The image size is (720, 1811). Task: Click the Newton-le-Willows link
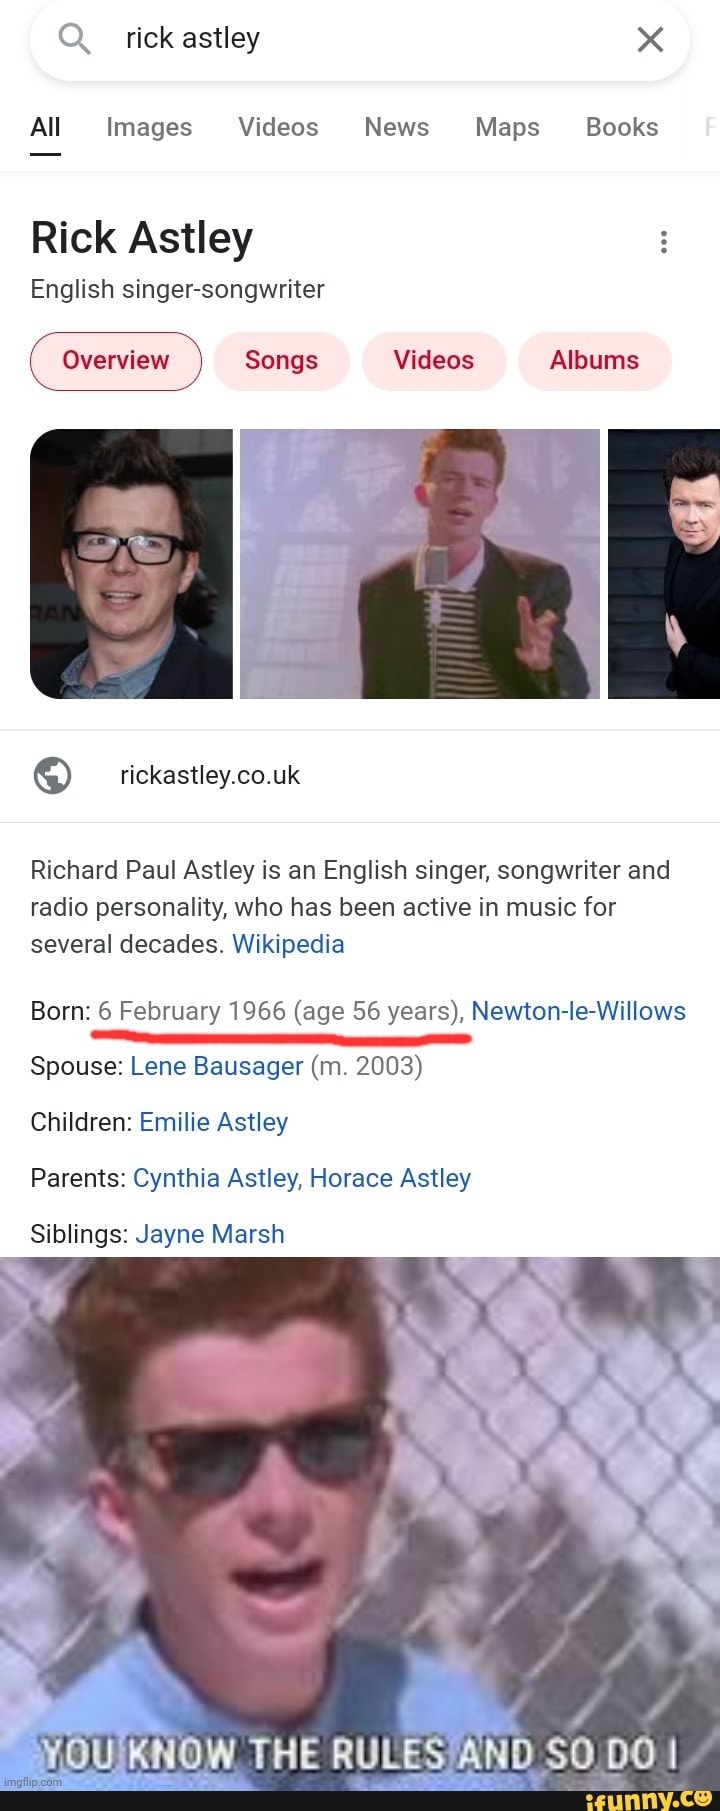click(579, 1011)
